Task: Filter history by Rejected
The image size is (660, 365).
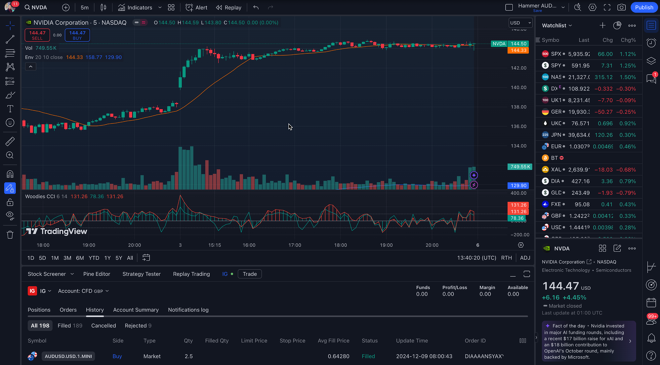Action: pos(138,326)
